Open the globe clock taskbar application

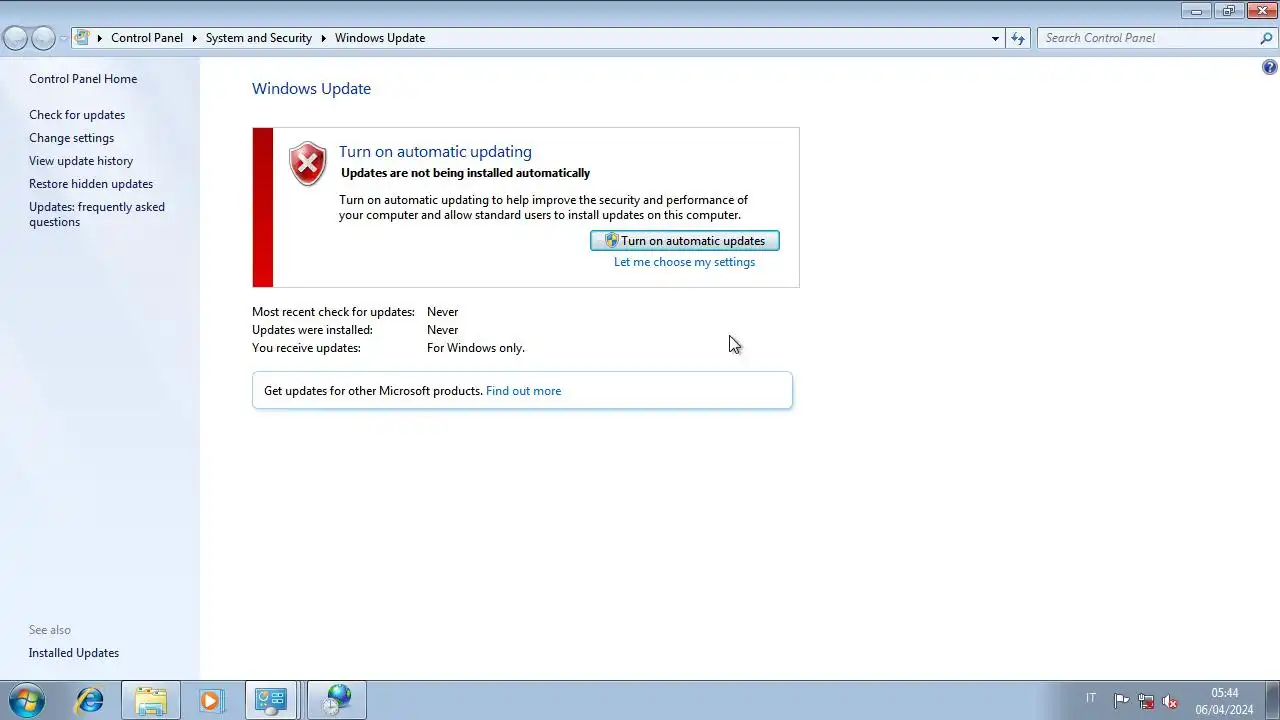(x=337, y=700)
